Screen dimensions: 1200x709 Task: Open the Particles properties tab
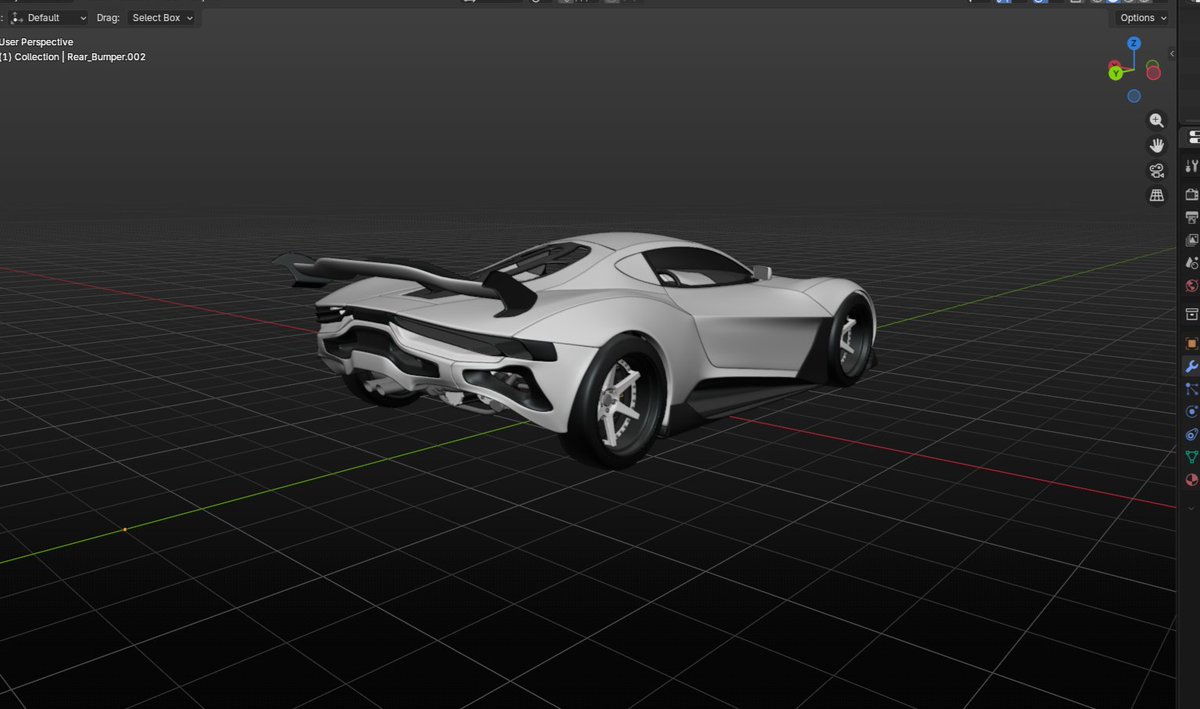(1191, 389)
